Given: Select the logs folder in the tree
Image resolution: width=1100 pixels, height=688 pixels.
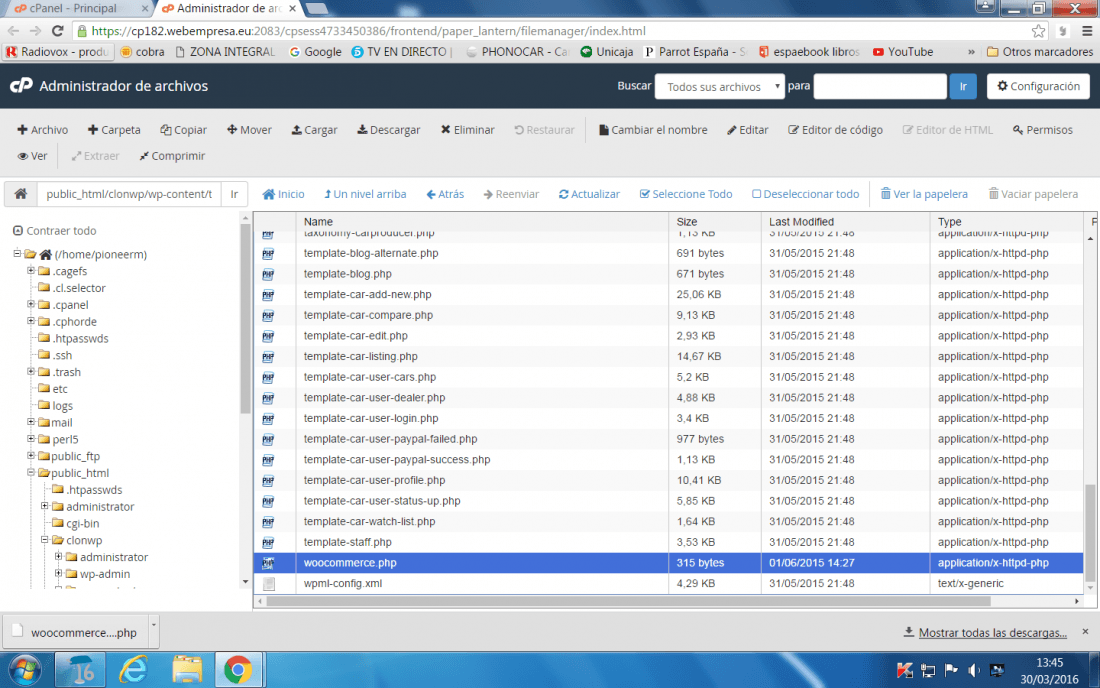Looking at the screenshot, I should pos(62,405).
